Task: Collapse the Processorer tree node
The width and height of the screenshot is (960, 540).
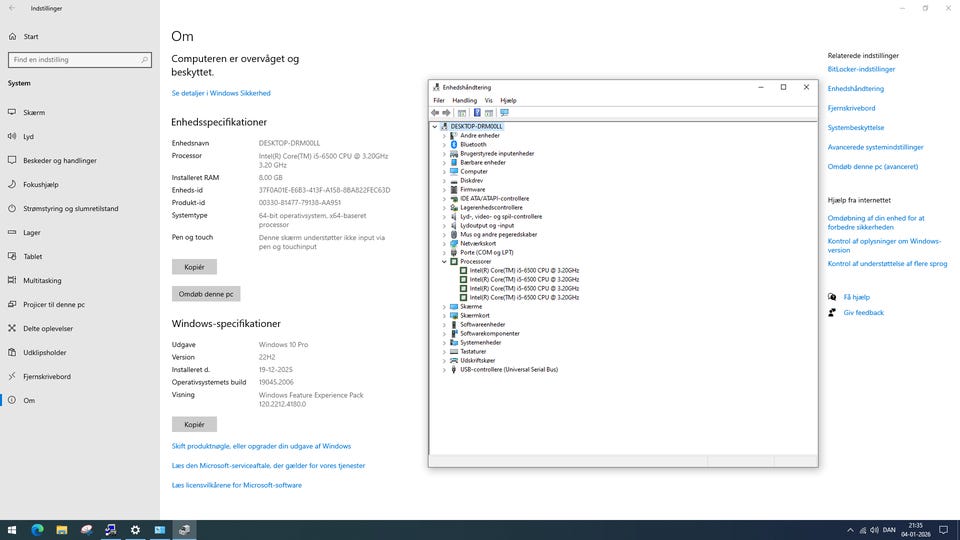Action: 444,262
